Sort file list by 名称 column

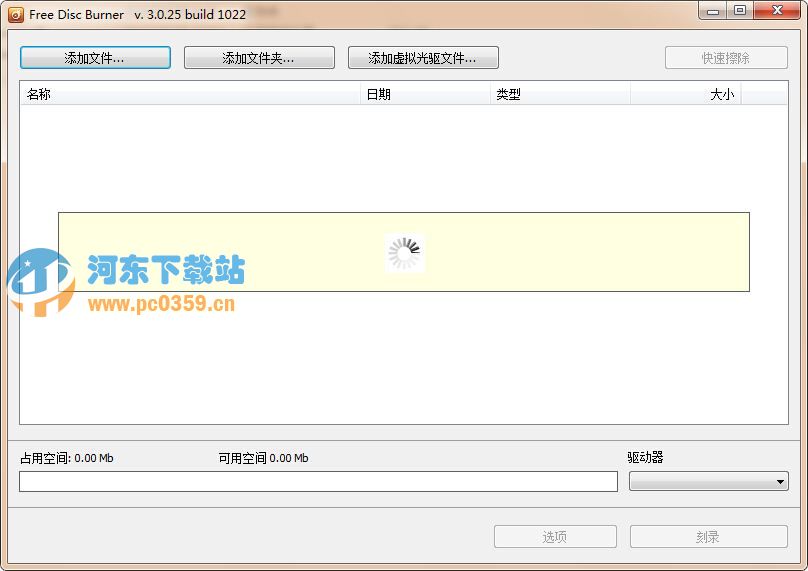190,94
